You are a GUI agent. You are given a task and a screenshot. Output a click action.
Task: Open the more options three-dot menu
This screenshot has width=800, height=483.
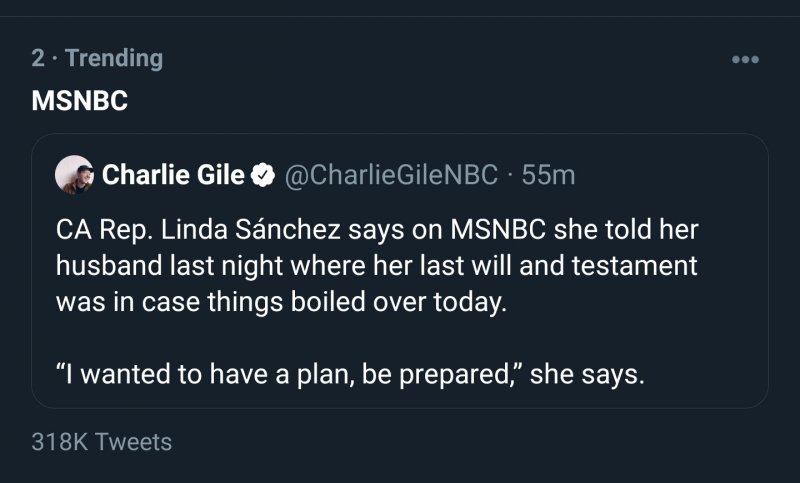[x=745, y=60]
